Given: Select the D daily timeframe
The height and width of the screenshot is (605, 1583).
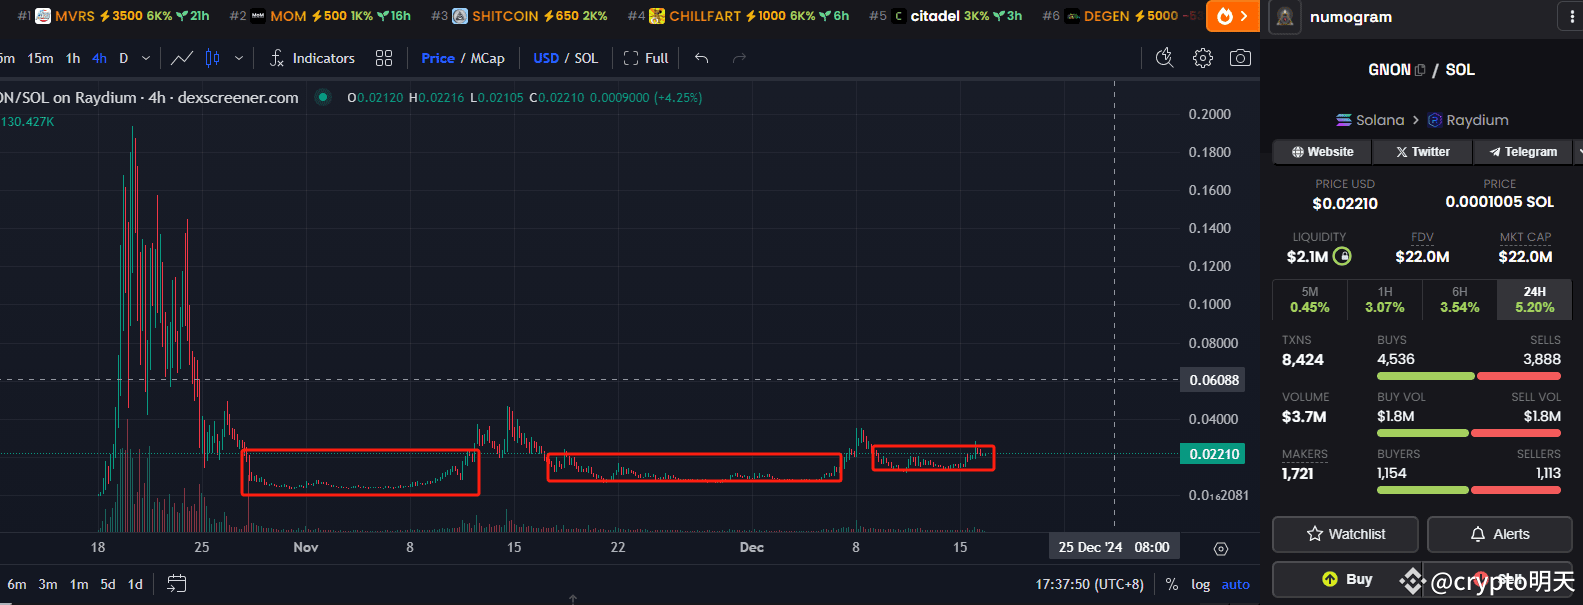Looking at the screenshot, I should click(124, 58).
